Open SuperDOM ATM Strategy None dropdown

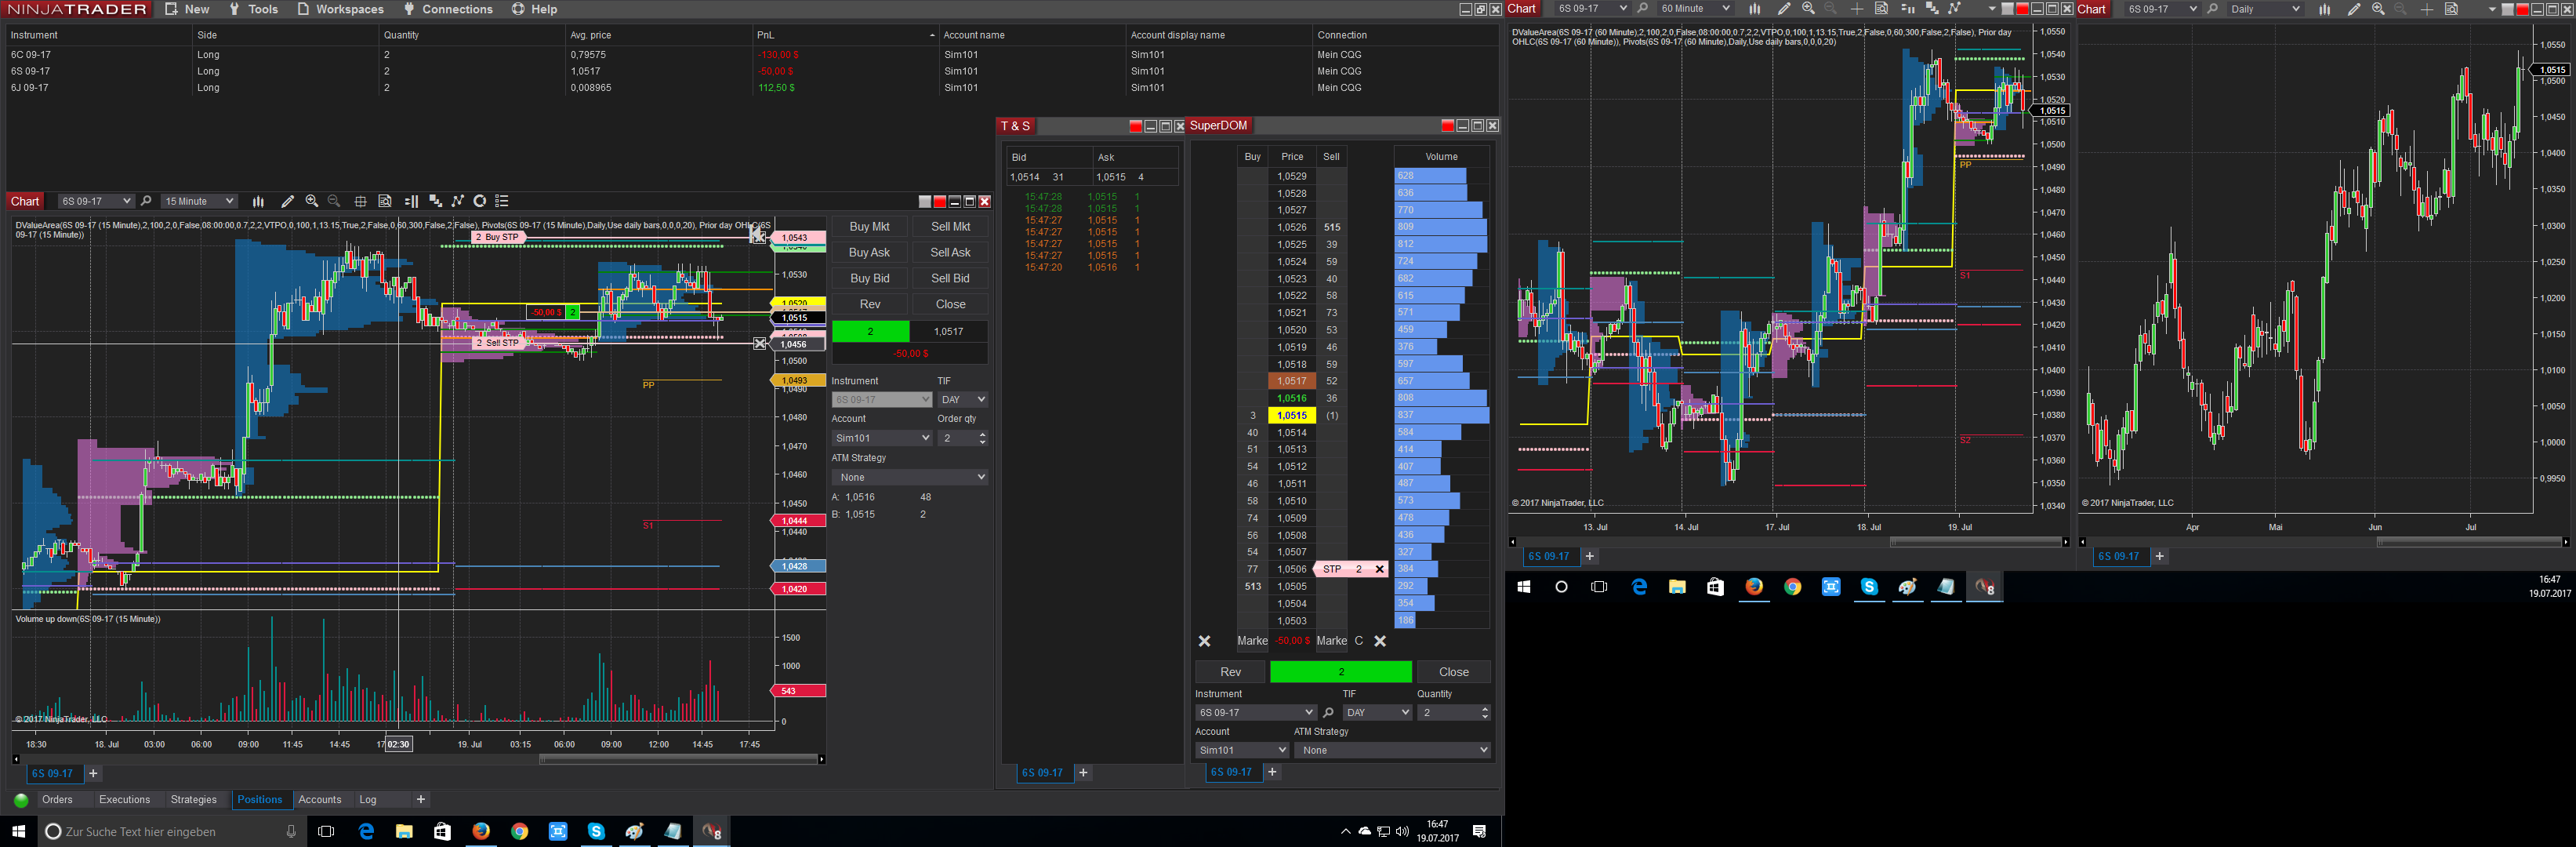coord(1392,750)
